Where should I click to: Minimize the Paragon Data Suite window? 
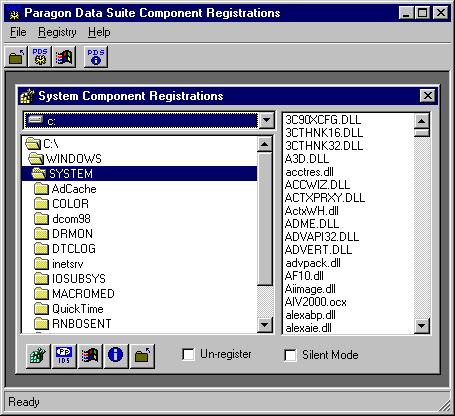click(x=407, y=13)
